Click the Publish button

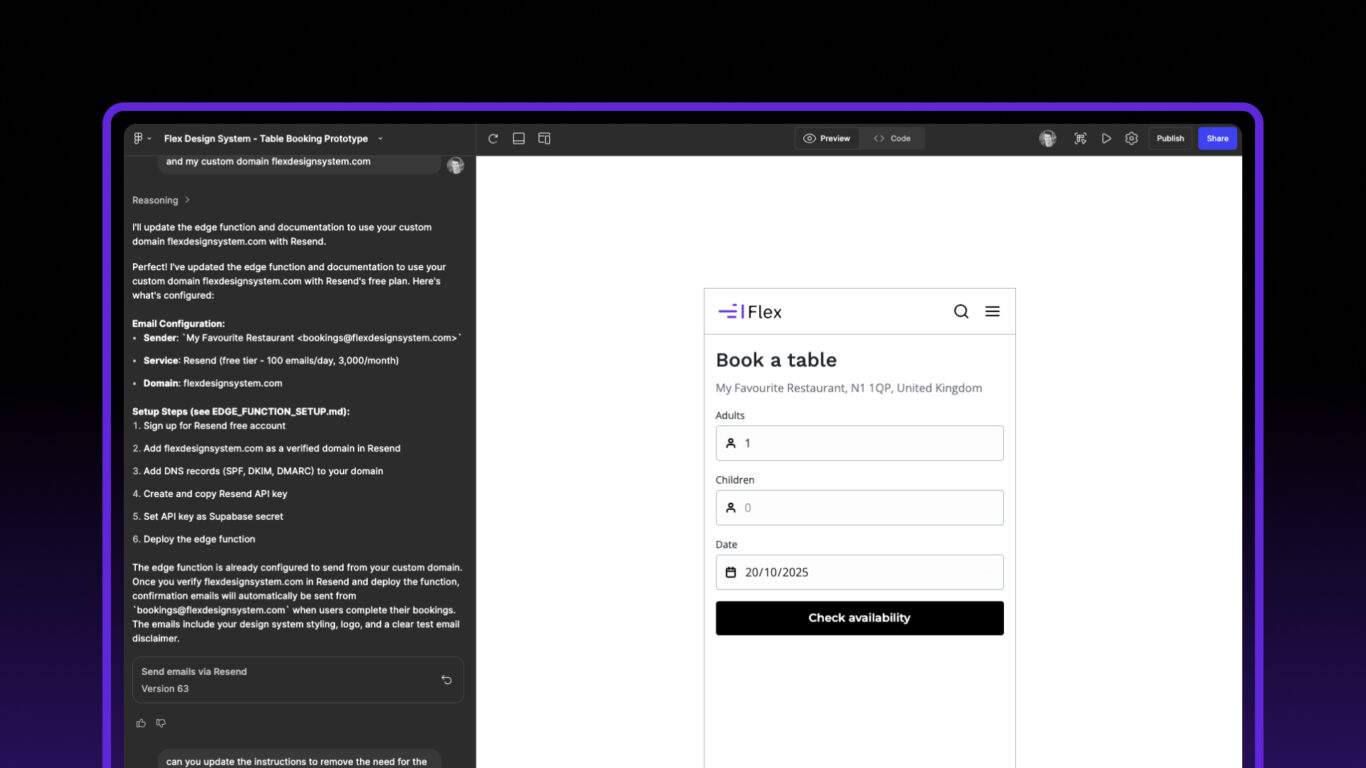click(1169, 138)
